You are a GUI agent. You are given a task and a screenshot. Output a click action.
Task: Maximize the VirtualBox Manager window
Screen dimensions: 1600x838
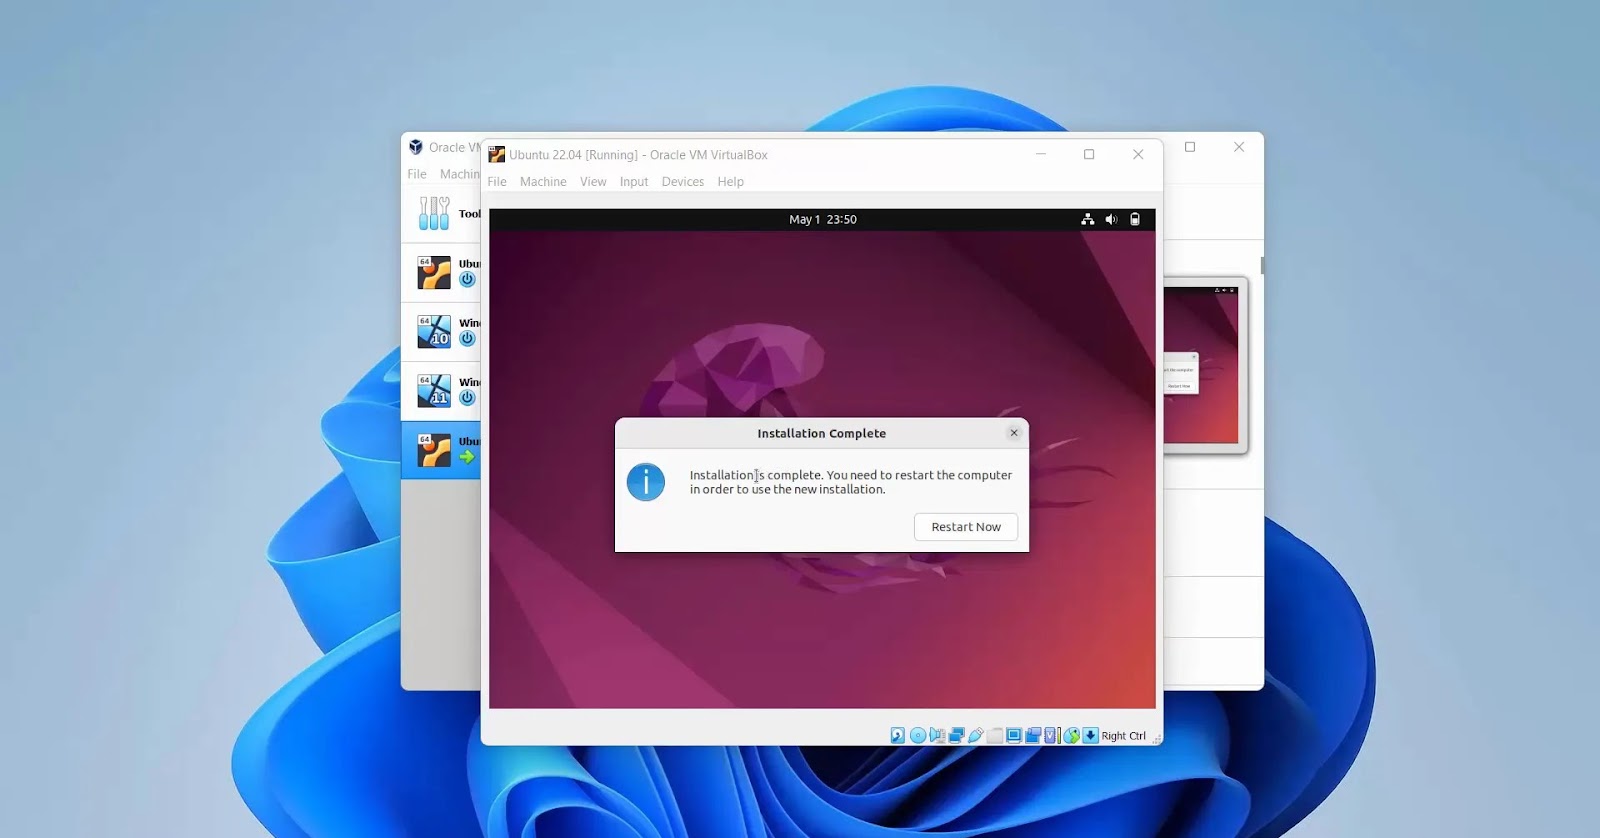pyautogui.click(x=1190, y=147)
